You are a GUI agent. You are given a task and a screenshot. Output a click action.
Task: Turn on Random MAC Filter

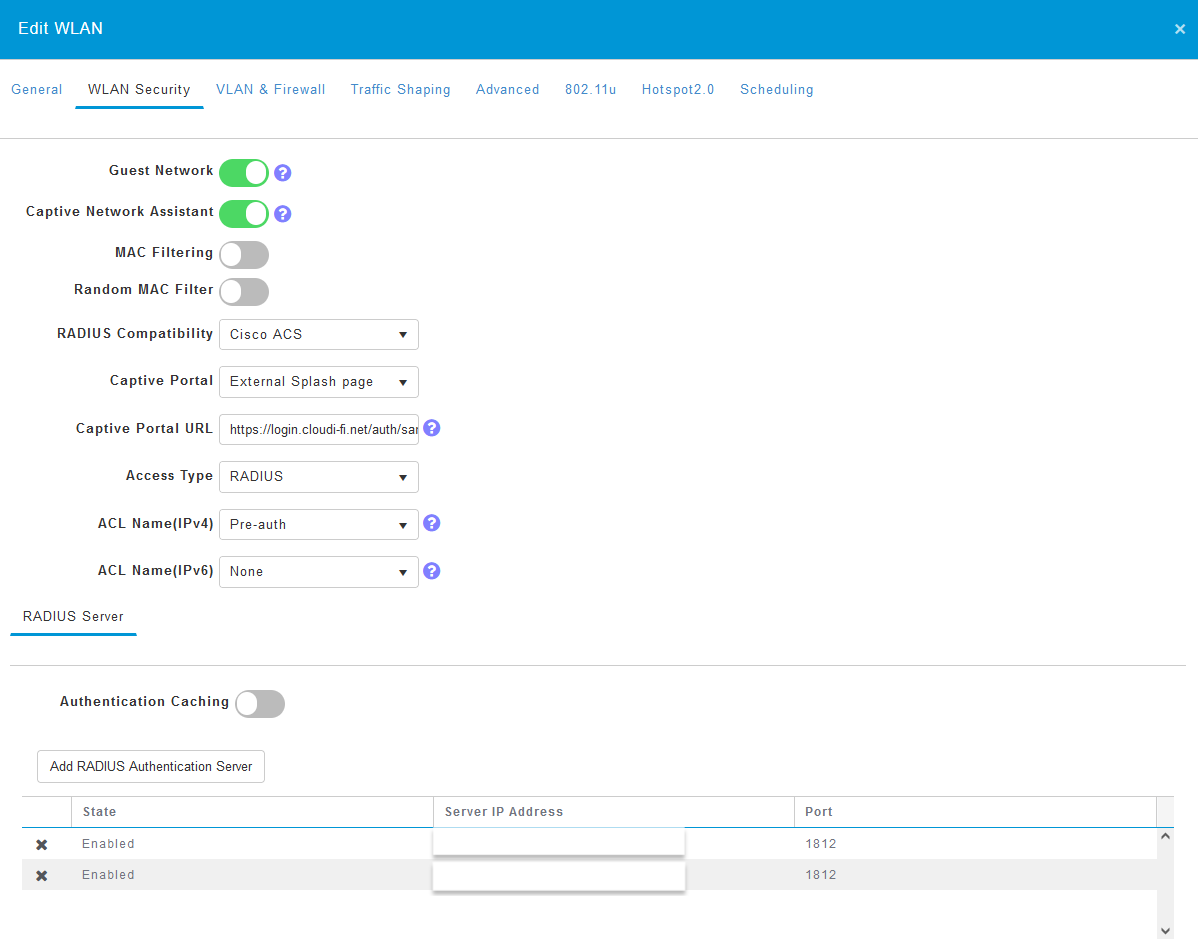(244, 292)
